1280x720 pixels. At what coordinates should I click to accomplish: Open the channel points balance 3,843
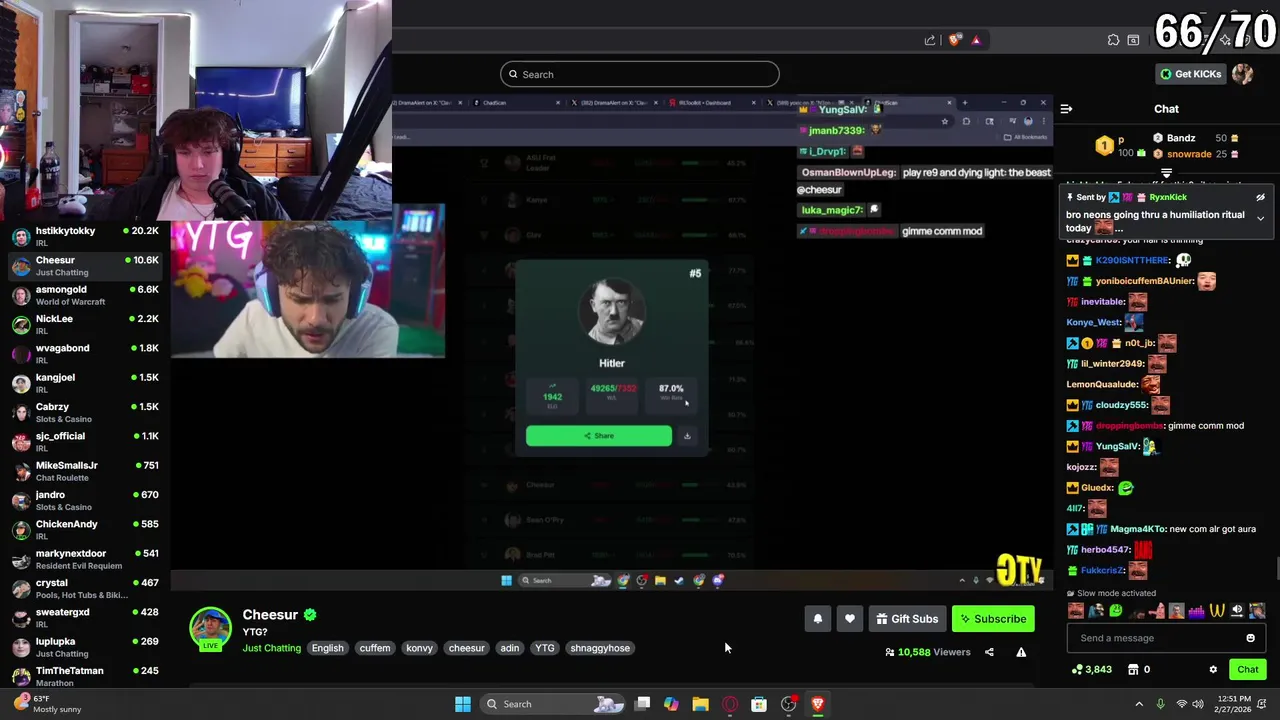click(1092, 670)
